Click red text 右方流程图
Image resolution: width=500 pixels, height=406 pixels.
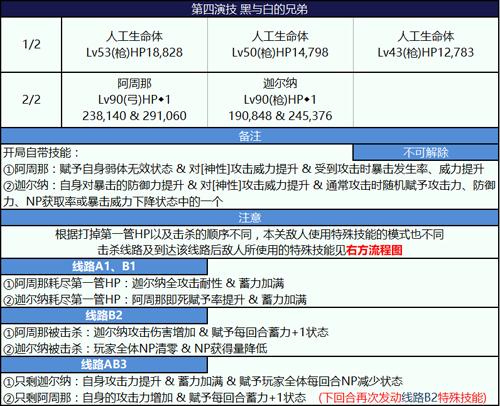374,250
